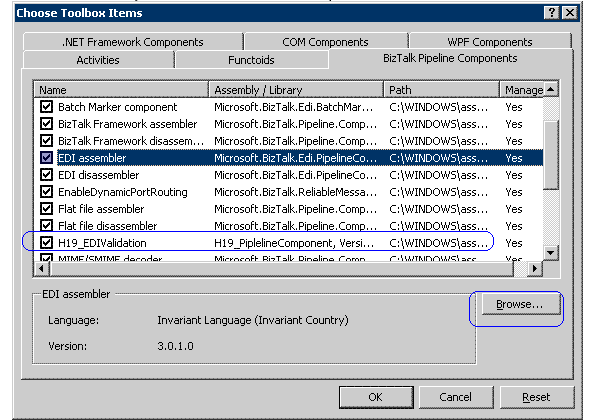This screenshot has height=420, width=594.
Task: Click scroll right arrow of list
Action: (535, 269)
